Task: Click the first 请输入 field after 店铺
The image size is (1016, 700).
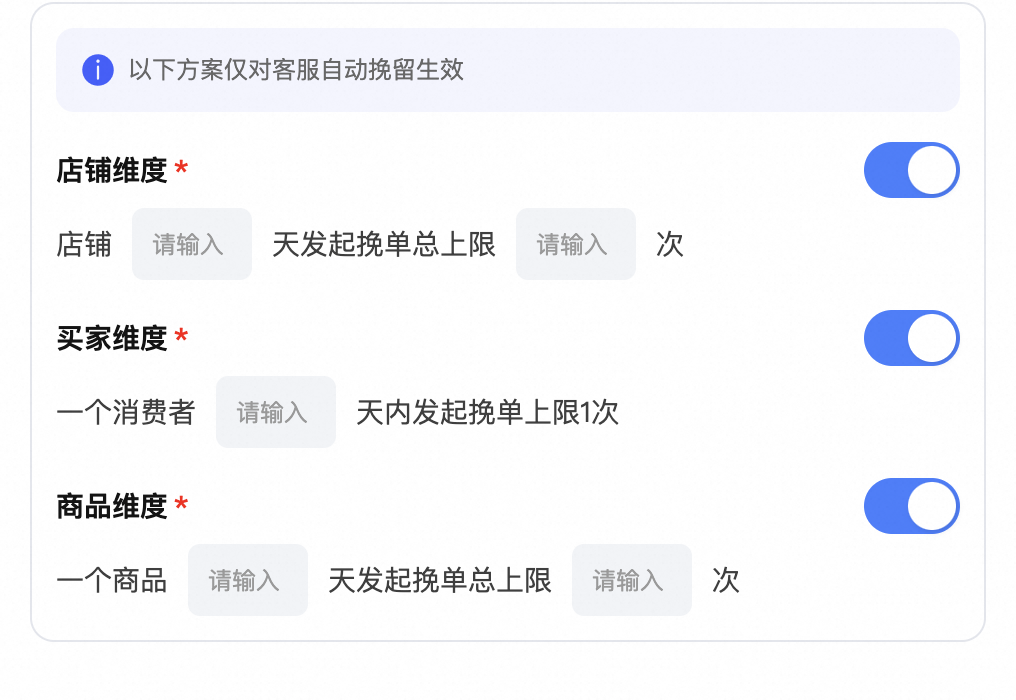Action: click(x=191, y=244)
